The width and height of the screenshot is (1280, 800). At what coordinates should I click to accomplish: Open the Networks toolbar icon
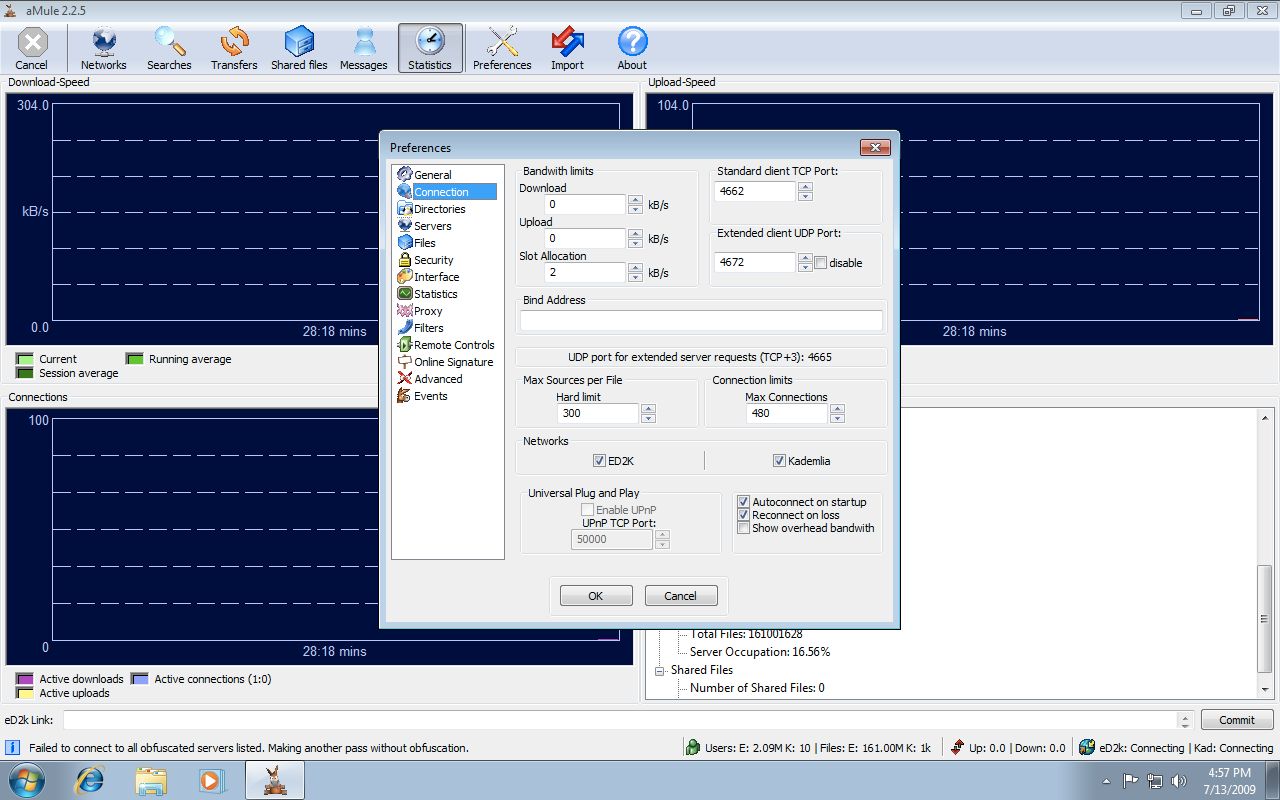(104, 48)
